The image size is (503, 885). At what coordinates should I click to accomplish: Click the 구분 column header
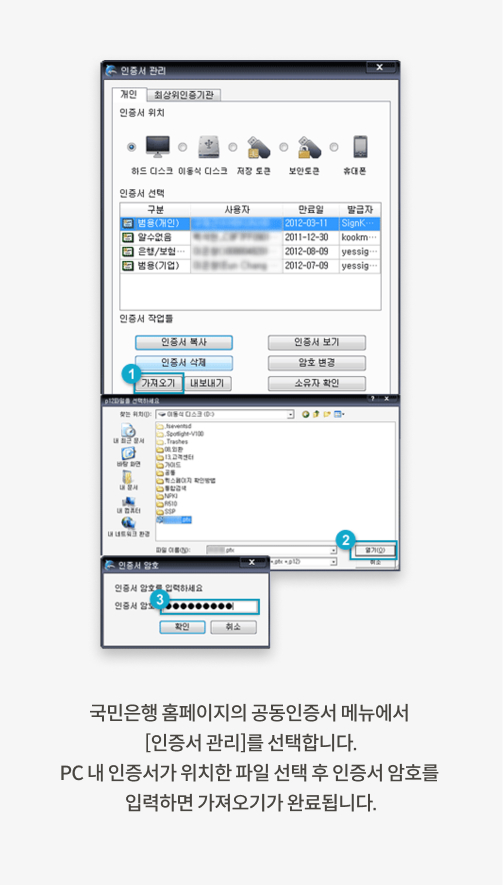point(155,209)
